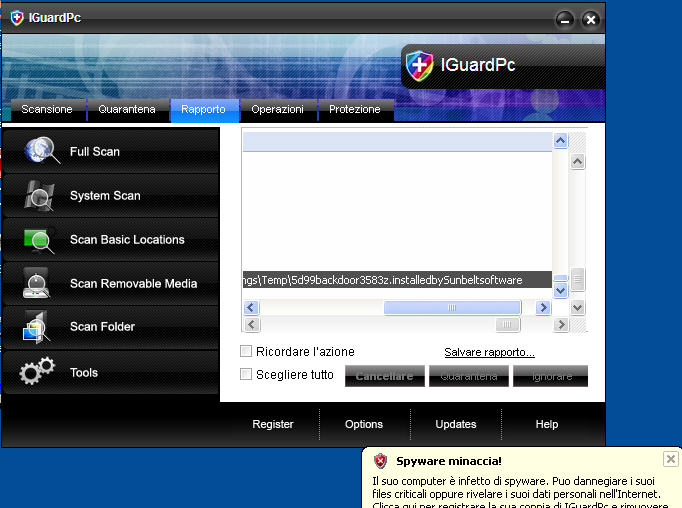Click inner list scroll up arrow
The image size is (682, 508).
point(560,140)
